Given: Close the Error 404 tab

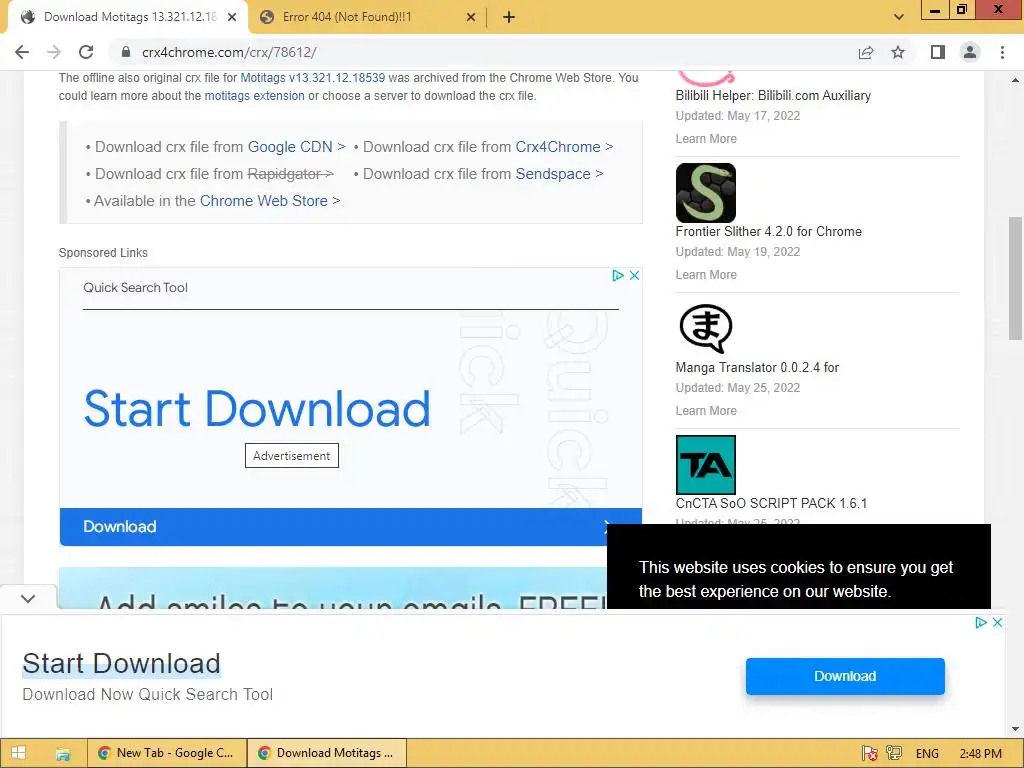Looking at the screenshot, I should click(x=471, y=18).
